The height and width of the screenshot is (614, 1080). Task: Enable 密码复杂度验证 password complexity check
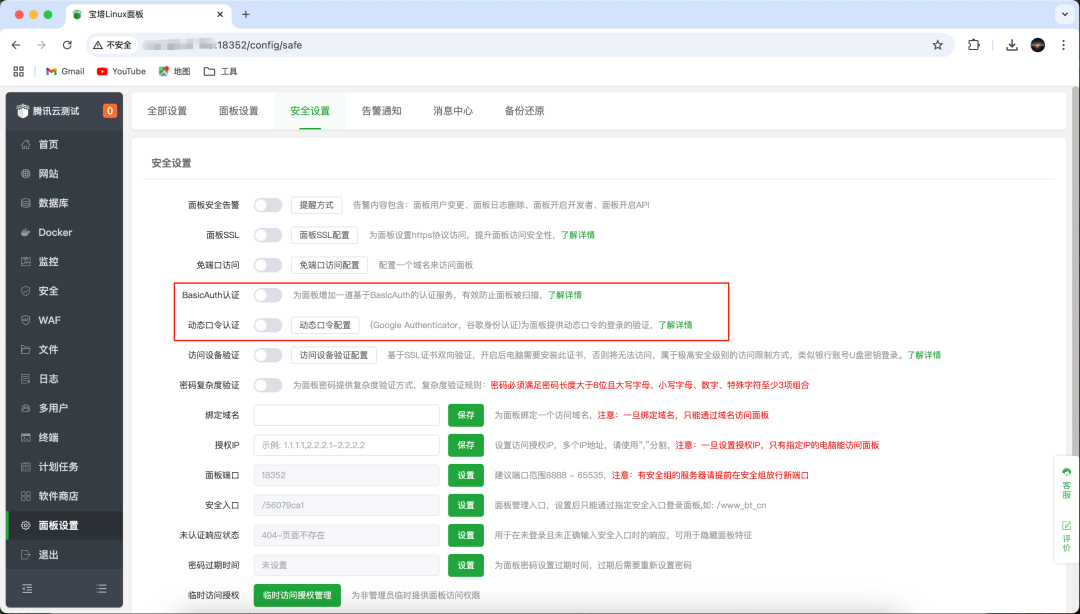tap(267, 385)
